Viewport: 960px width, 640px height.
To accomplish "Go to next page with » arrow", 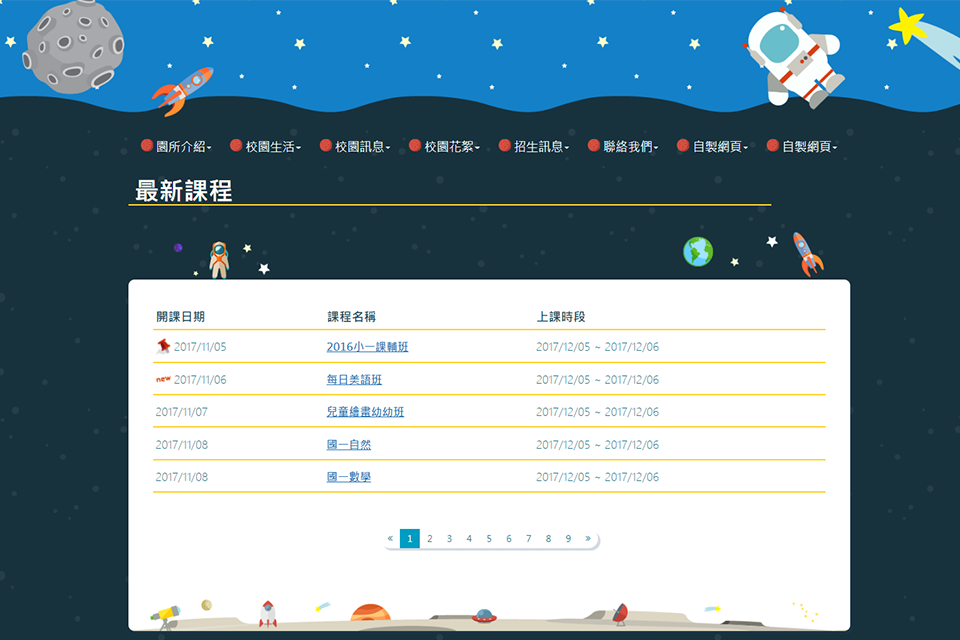I will click(x=588, y=538).
